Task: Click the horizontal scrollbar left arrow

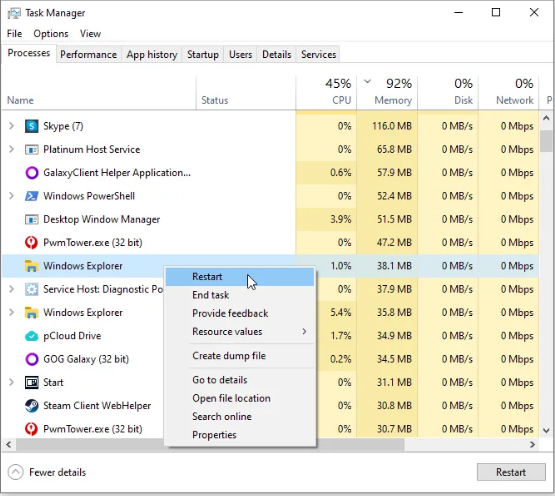Action: pos(8,445)
